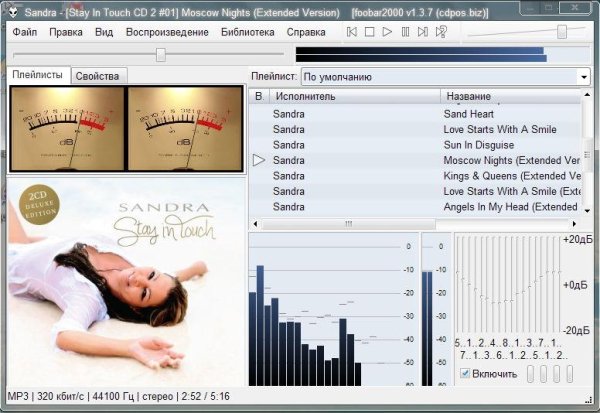Click the last small button beside Включить
Image resolution: width=600 pixels, height=413 pixels.
(x=569, y=374)
